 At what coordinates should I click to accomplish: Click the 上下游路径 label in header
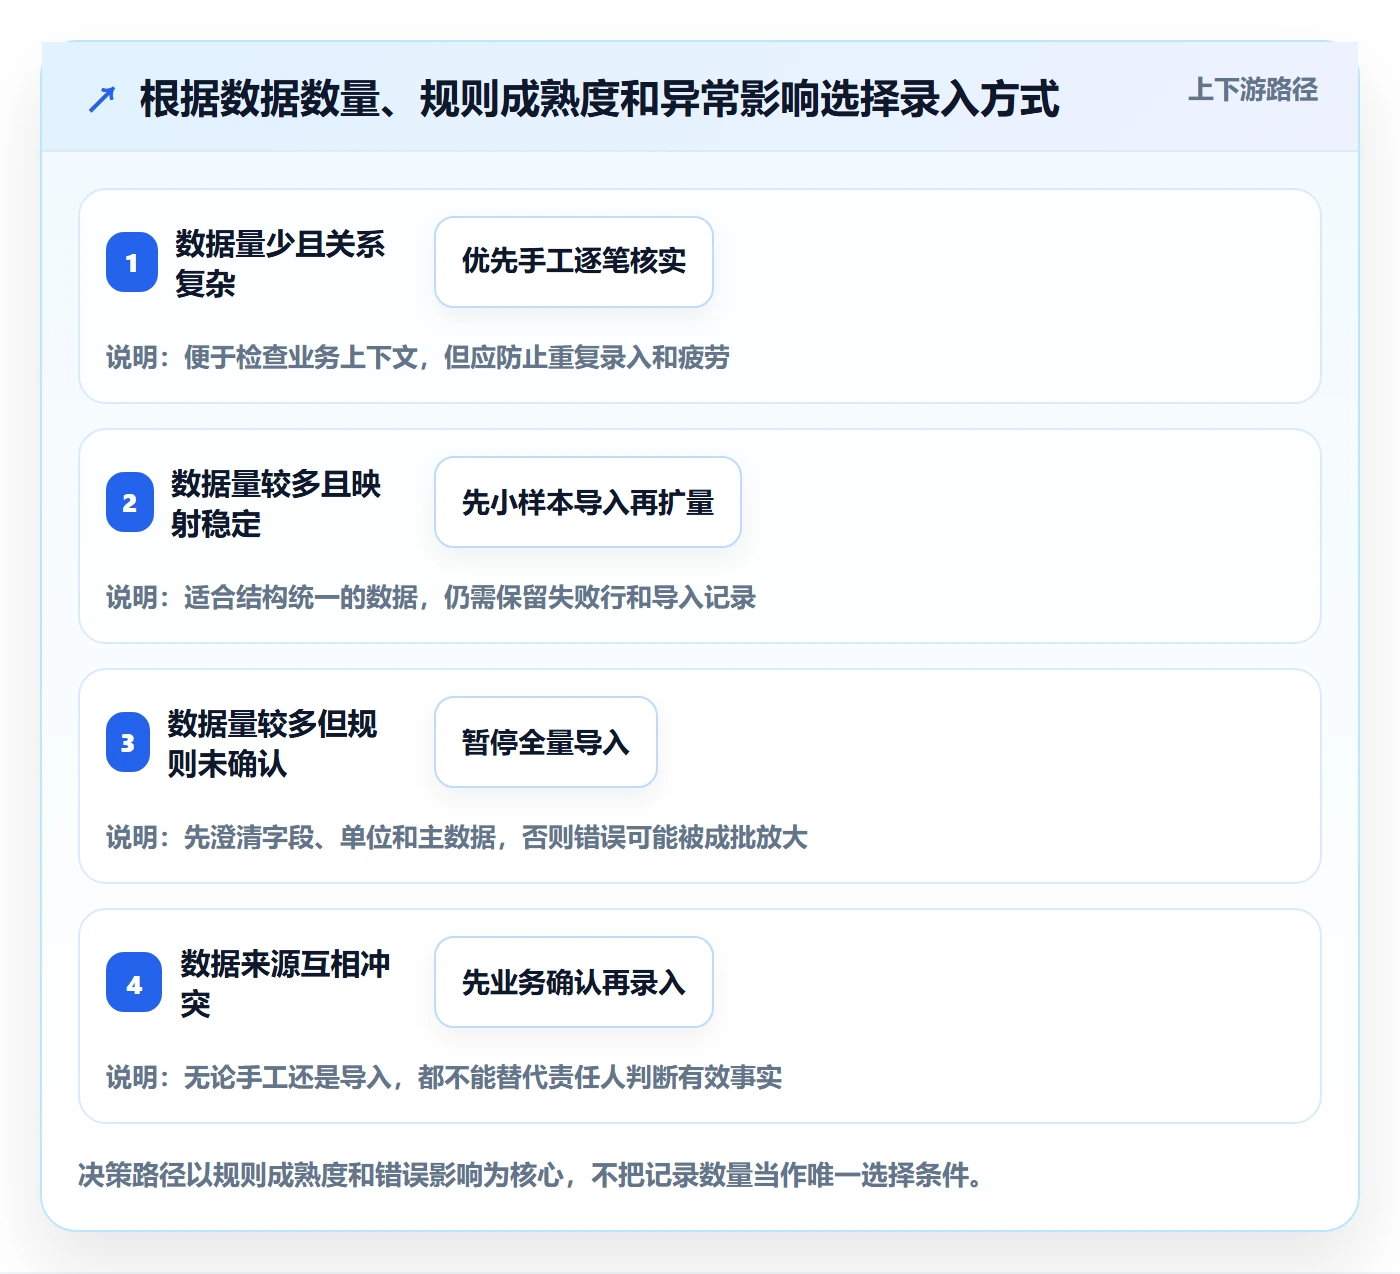[x=1252, y=90]
